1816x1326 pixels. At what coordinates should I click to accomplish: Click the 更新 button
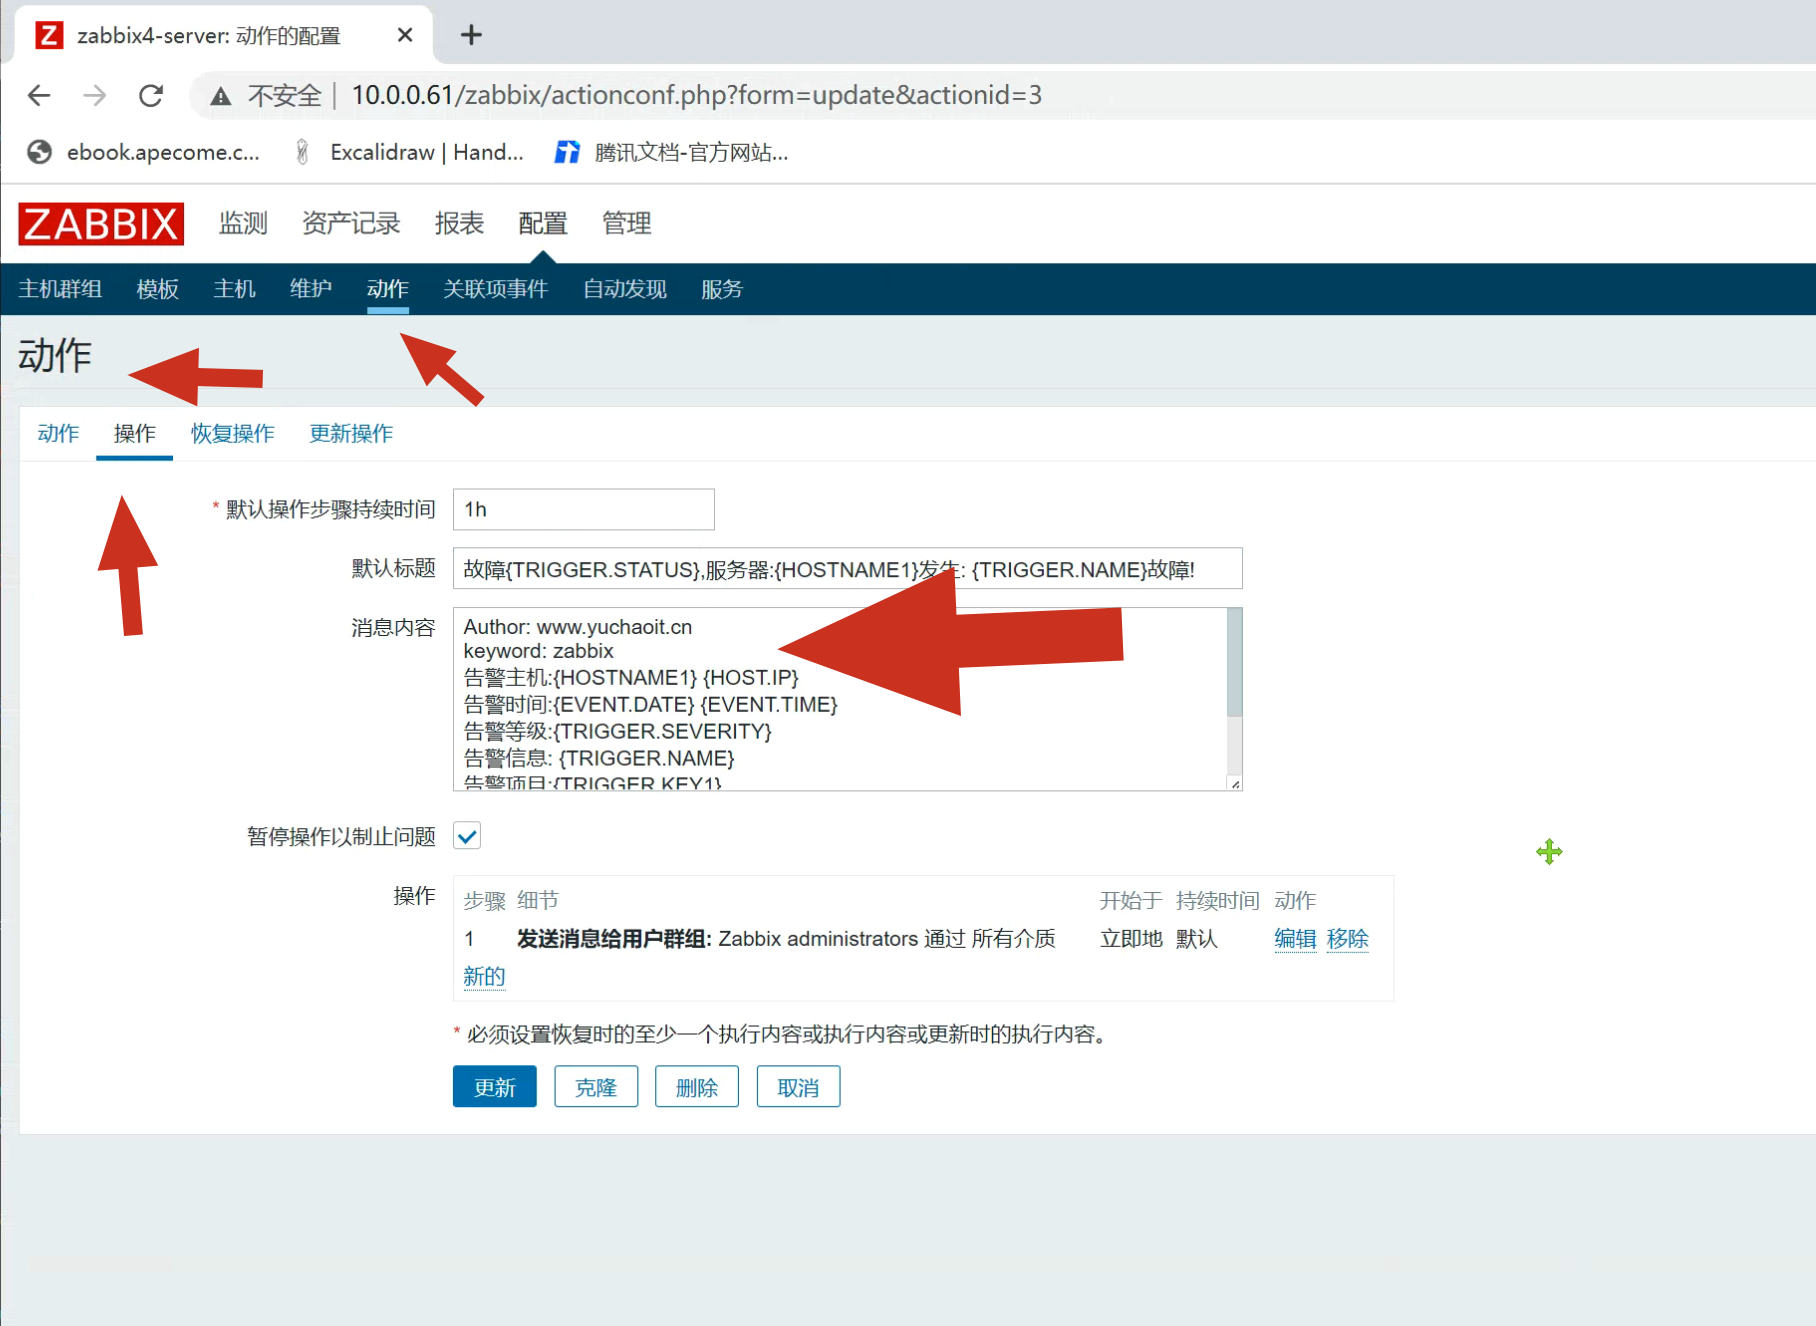[x=494, y=1087]
